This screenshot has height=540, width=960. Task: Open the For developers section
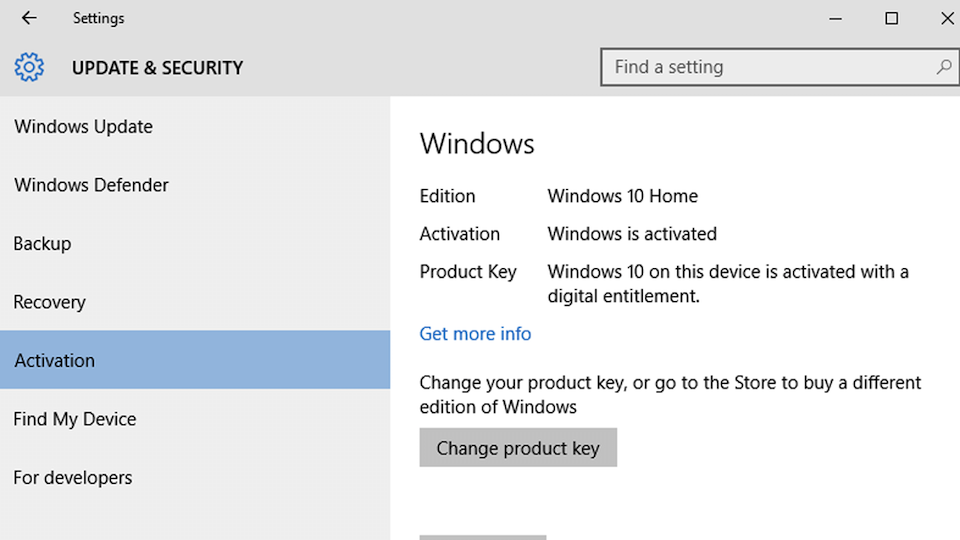coord(195,478)
